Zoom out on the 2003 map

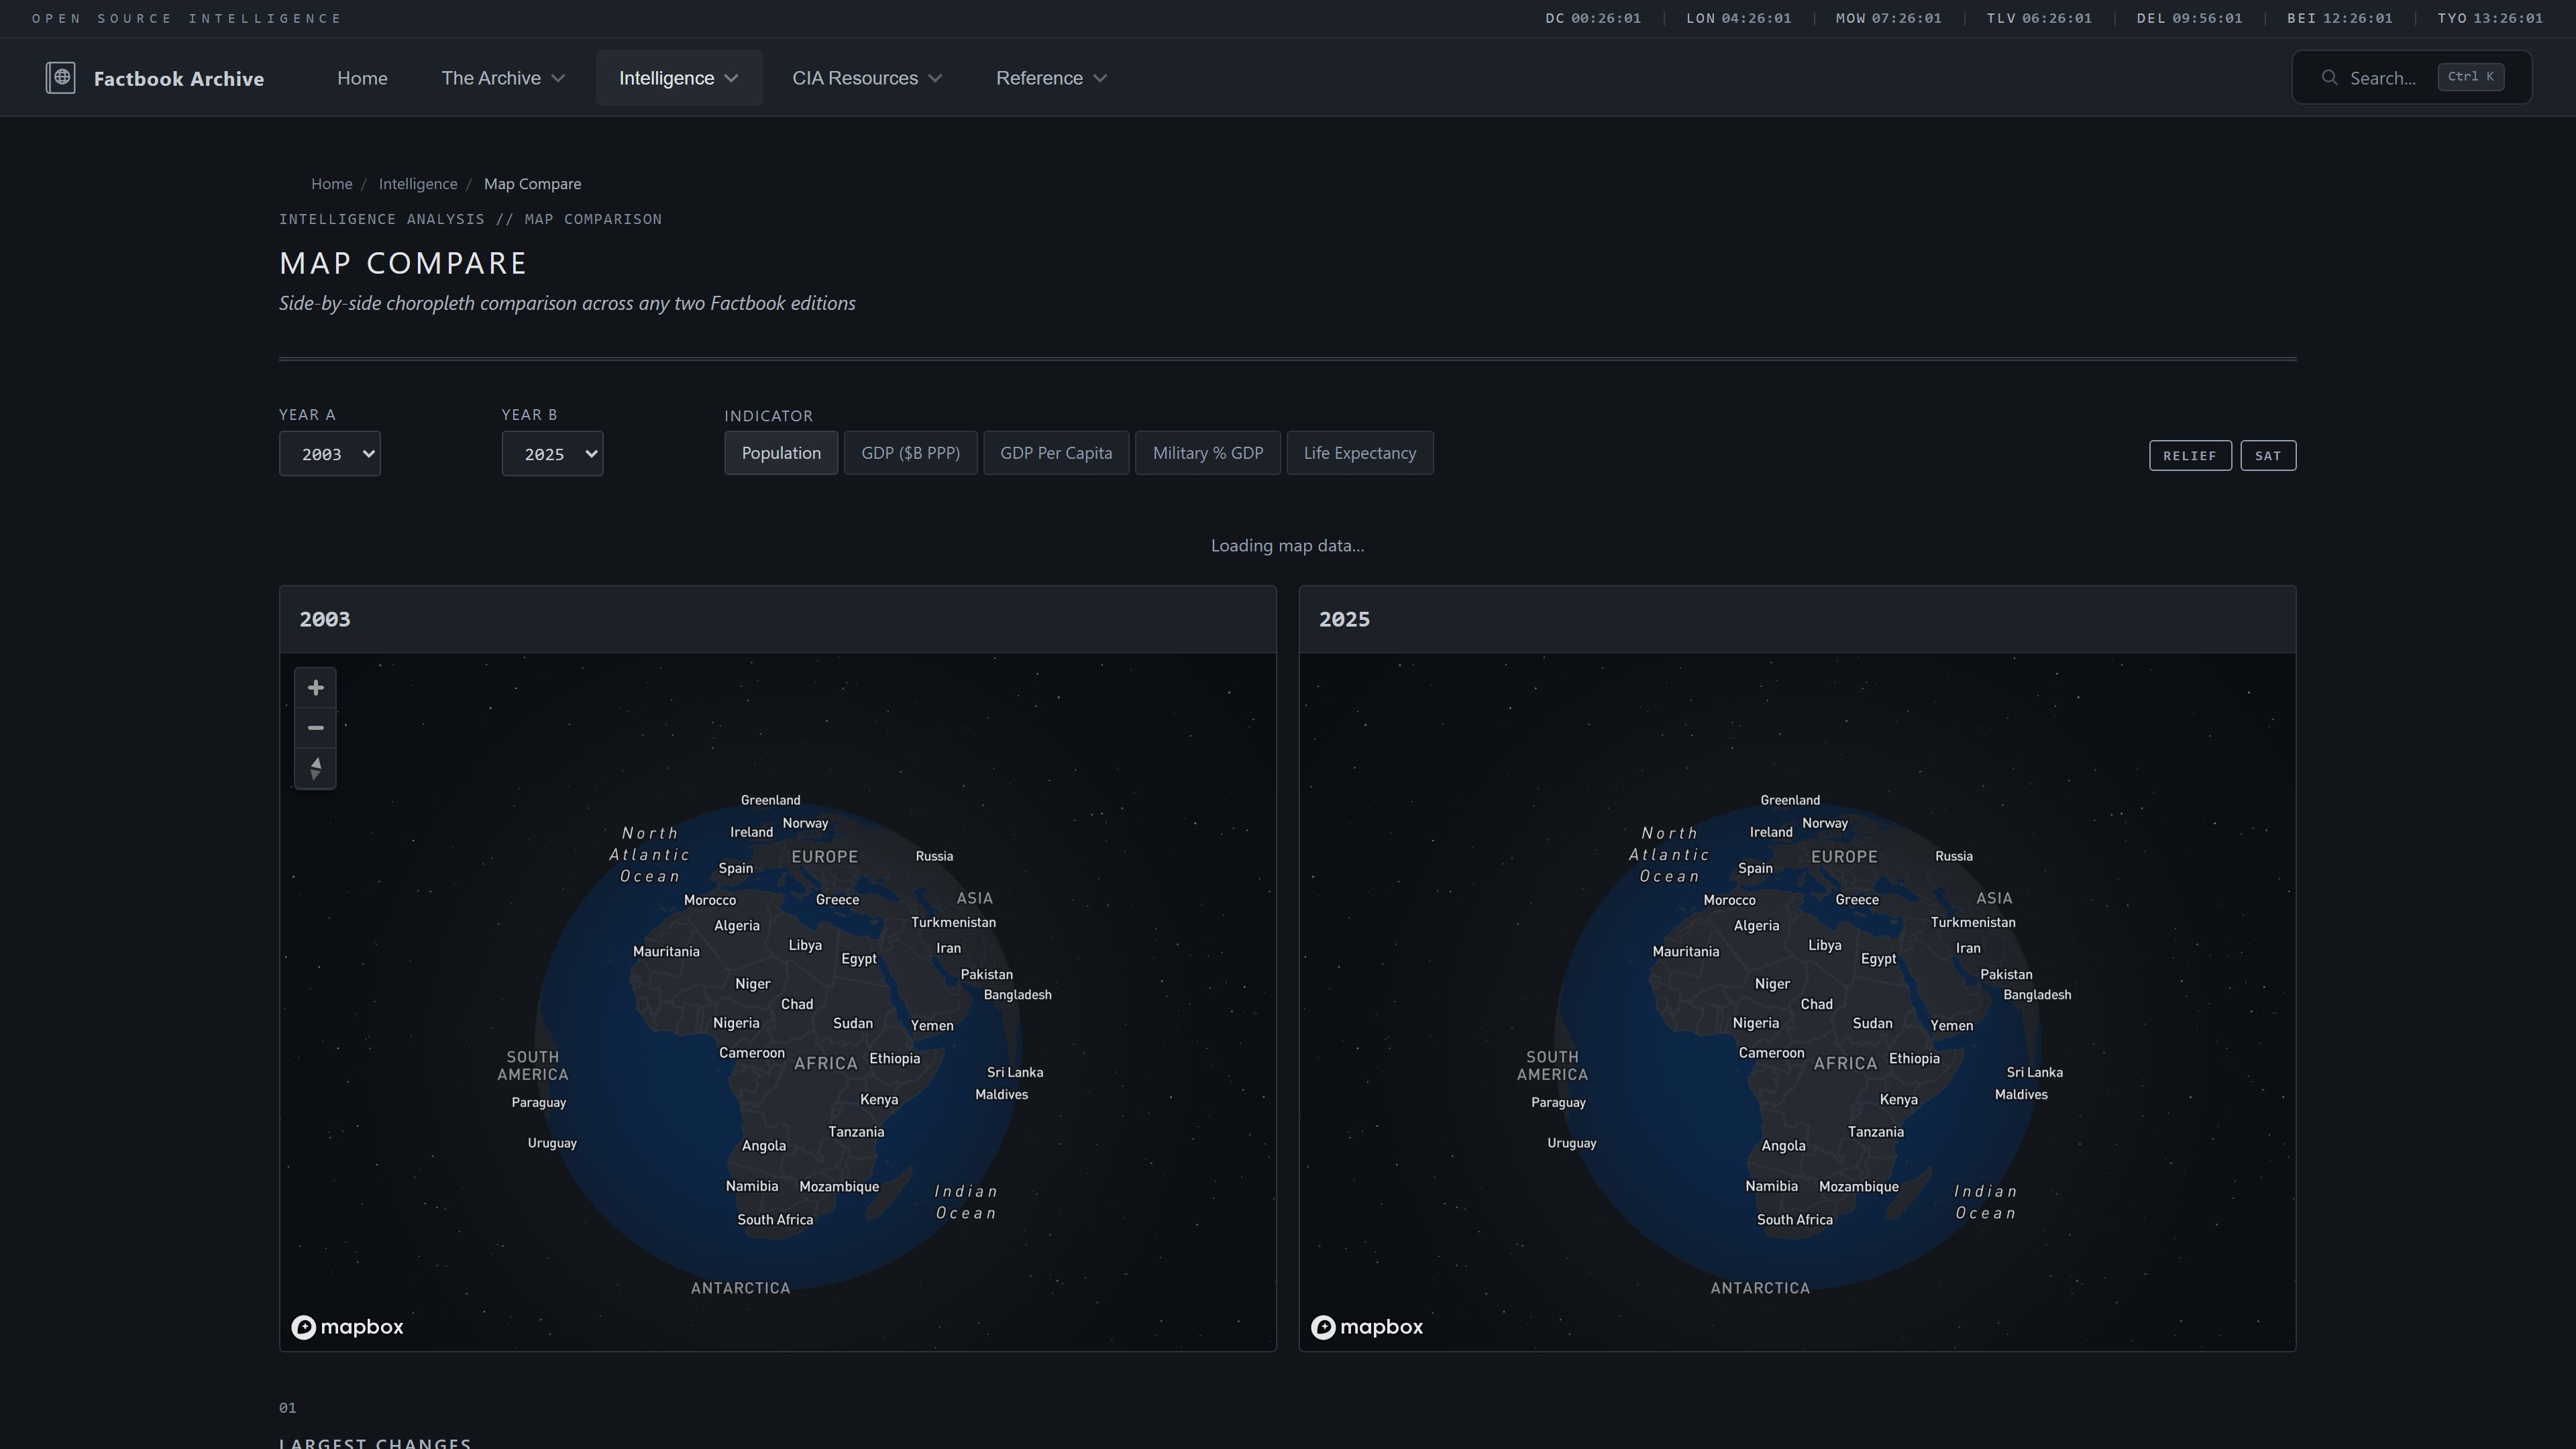(x=315, y=728)
